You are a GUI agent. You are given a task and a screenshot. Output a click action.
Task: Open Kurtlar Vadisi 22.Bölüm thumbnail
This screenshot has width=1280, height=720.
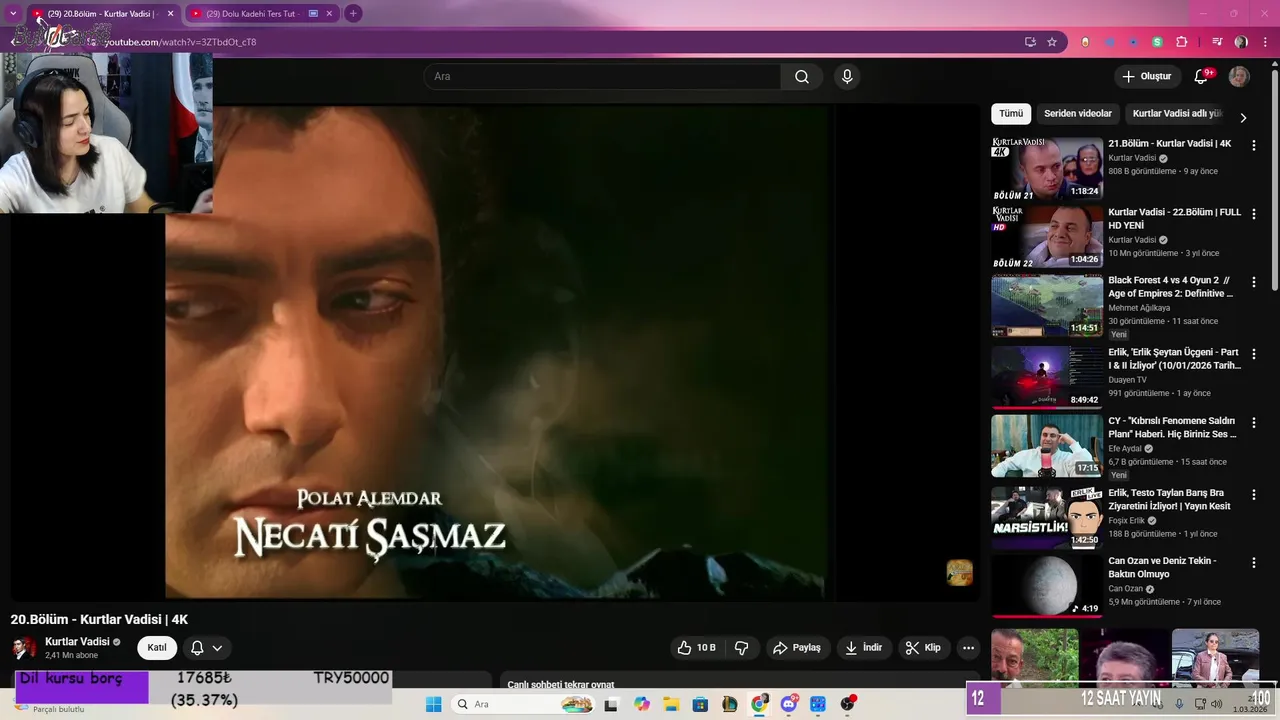click(x=1047, y=237)
